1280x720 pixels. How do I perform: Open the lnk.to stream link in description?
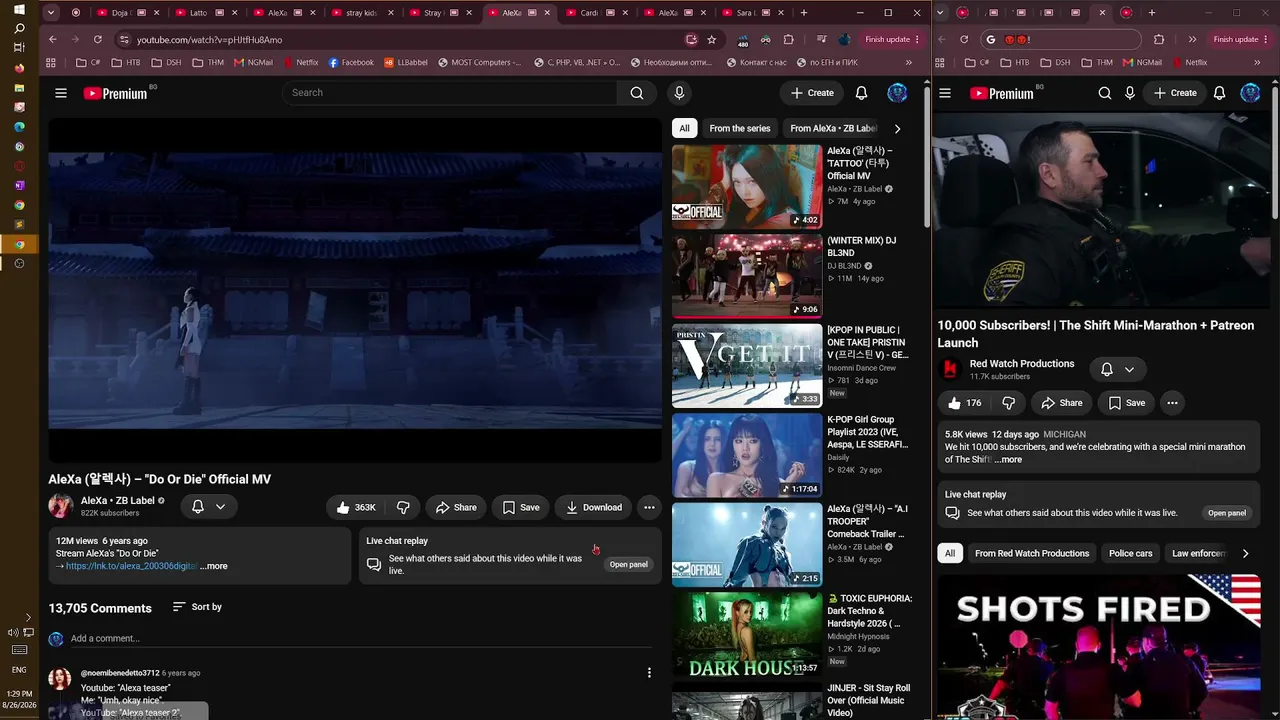pos(131,566)
